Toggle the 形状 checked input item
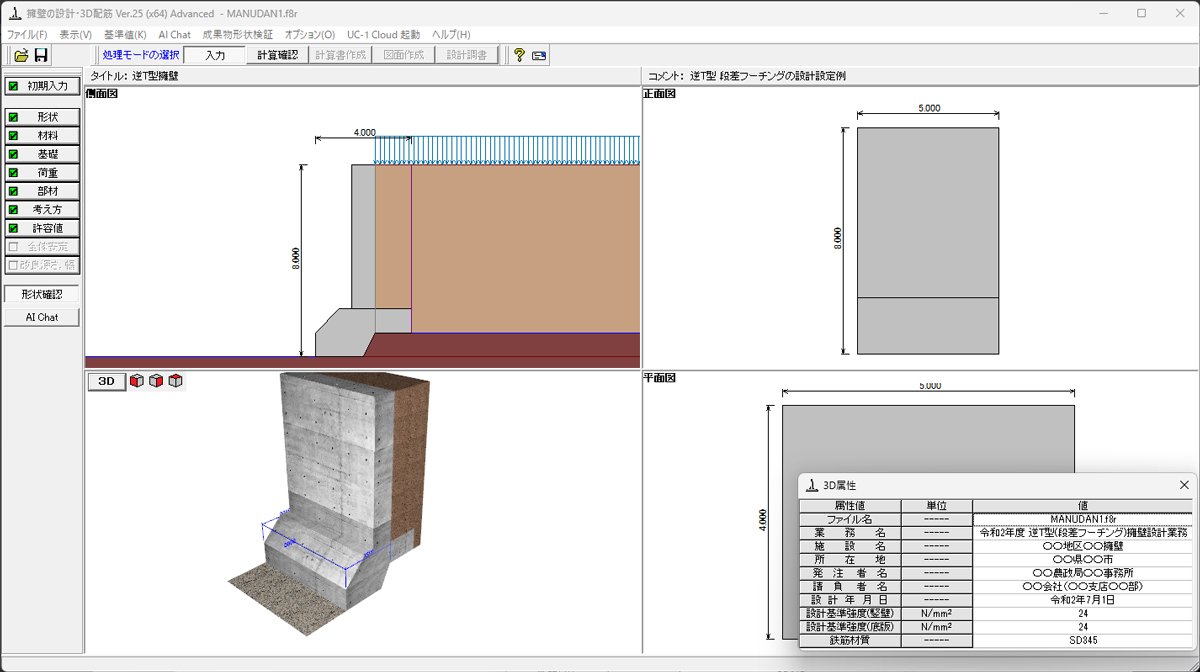1200x672 pixels. pos(42,117)
